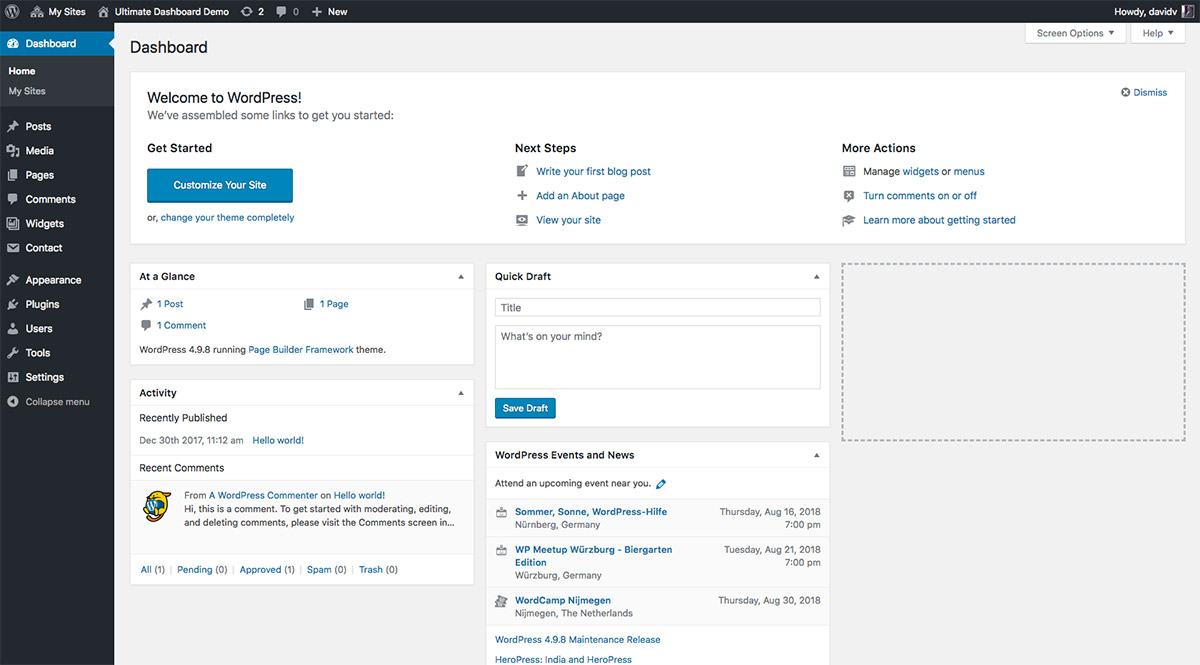Click the Widgets sidebar icon
The height and width of the screenshot is (665, 1200).
tap(13, 224)
